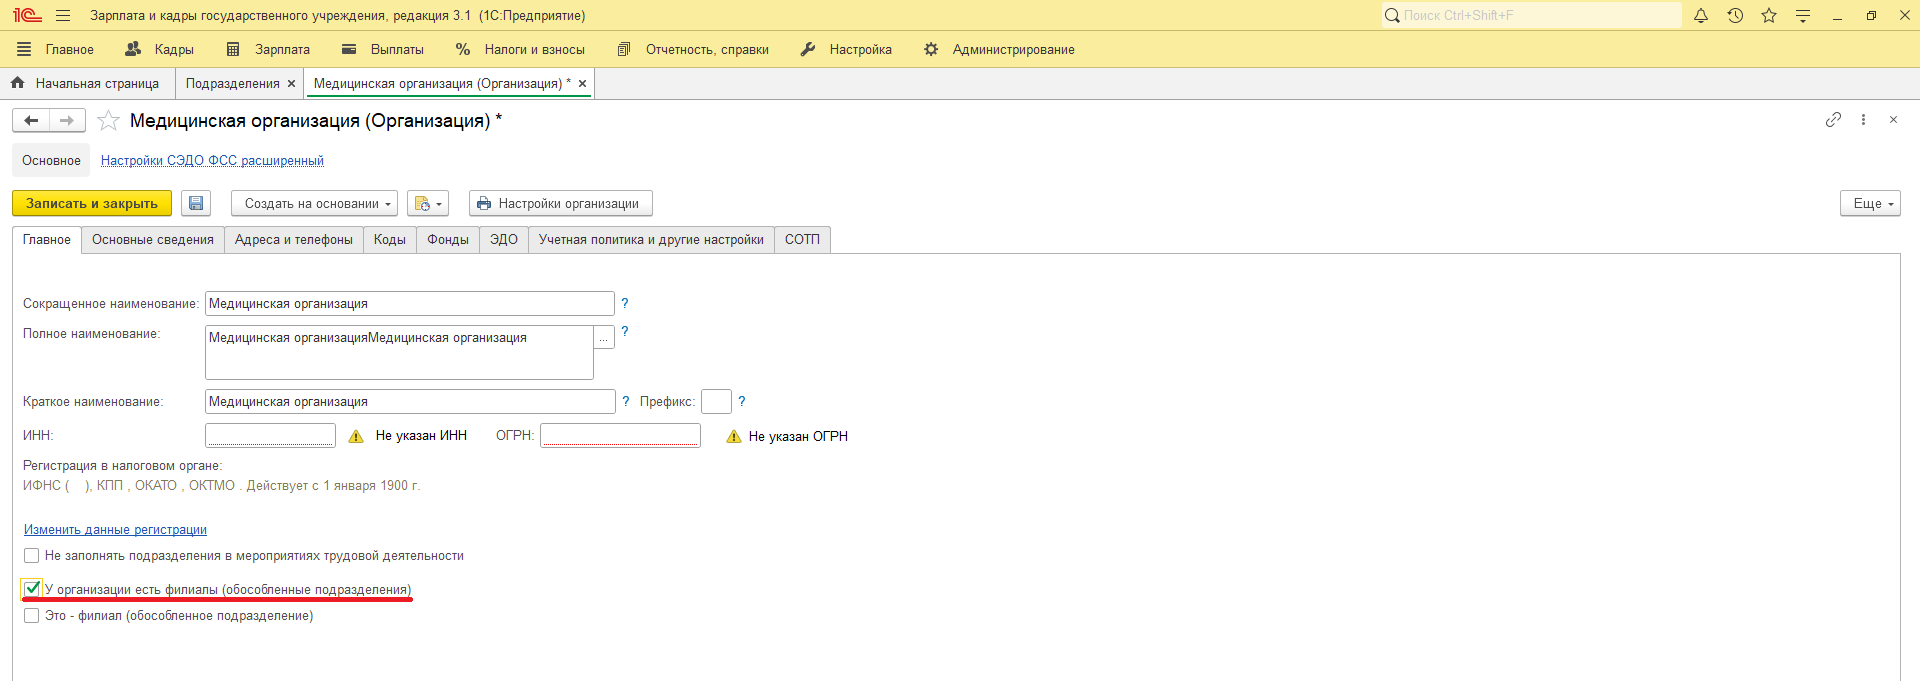Expand the print reports icon dropdown
The width and height of the screenshot is (1920, 681).
coord(428,203)
